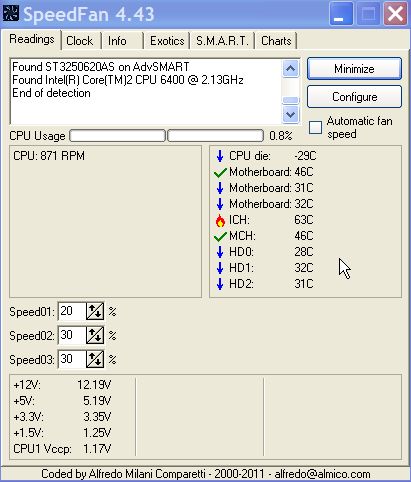This screenshot has height=482, width=411.
Task: Click the 'Found Intel(R) Core(TM)2 CPU 6400' line
Action: tap(128, 80)
